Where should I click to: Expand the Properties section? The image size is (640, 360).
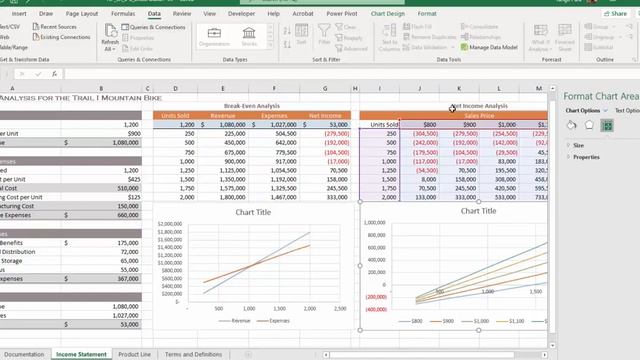coord(583,157)
